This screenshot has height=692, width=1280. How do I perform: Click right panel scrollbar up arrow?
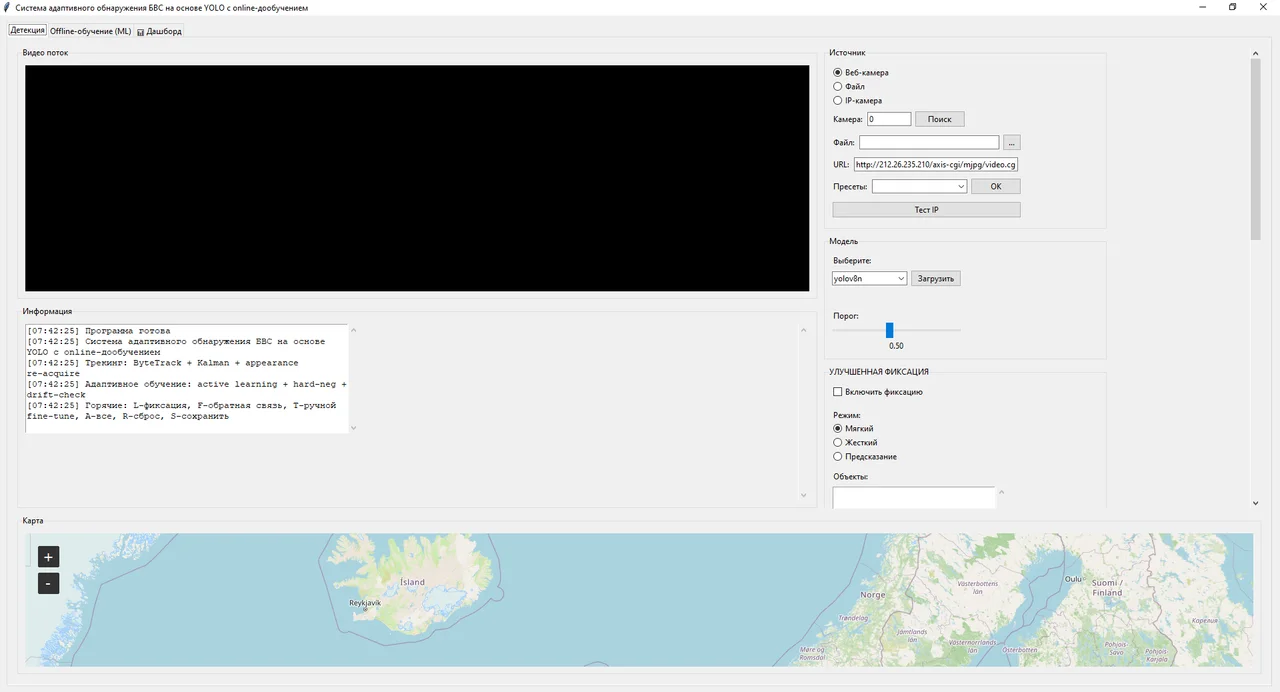tap(1255, 53)
